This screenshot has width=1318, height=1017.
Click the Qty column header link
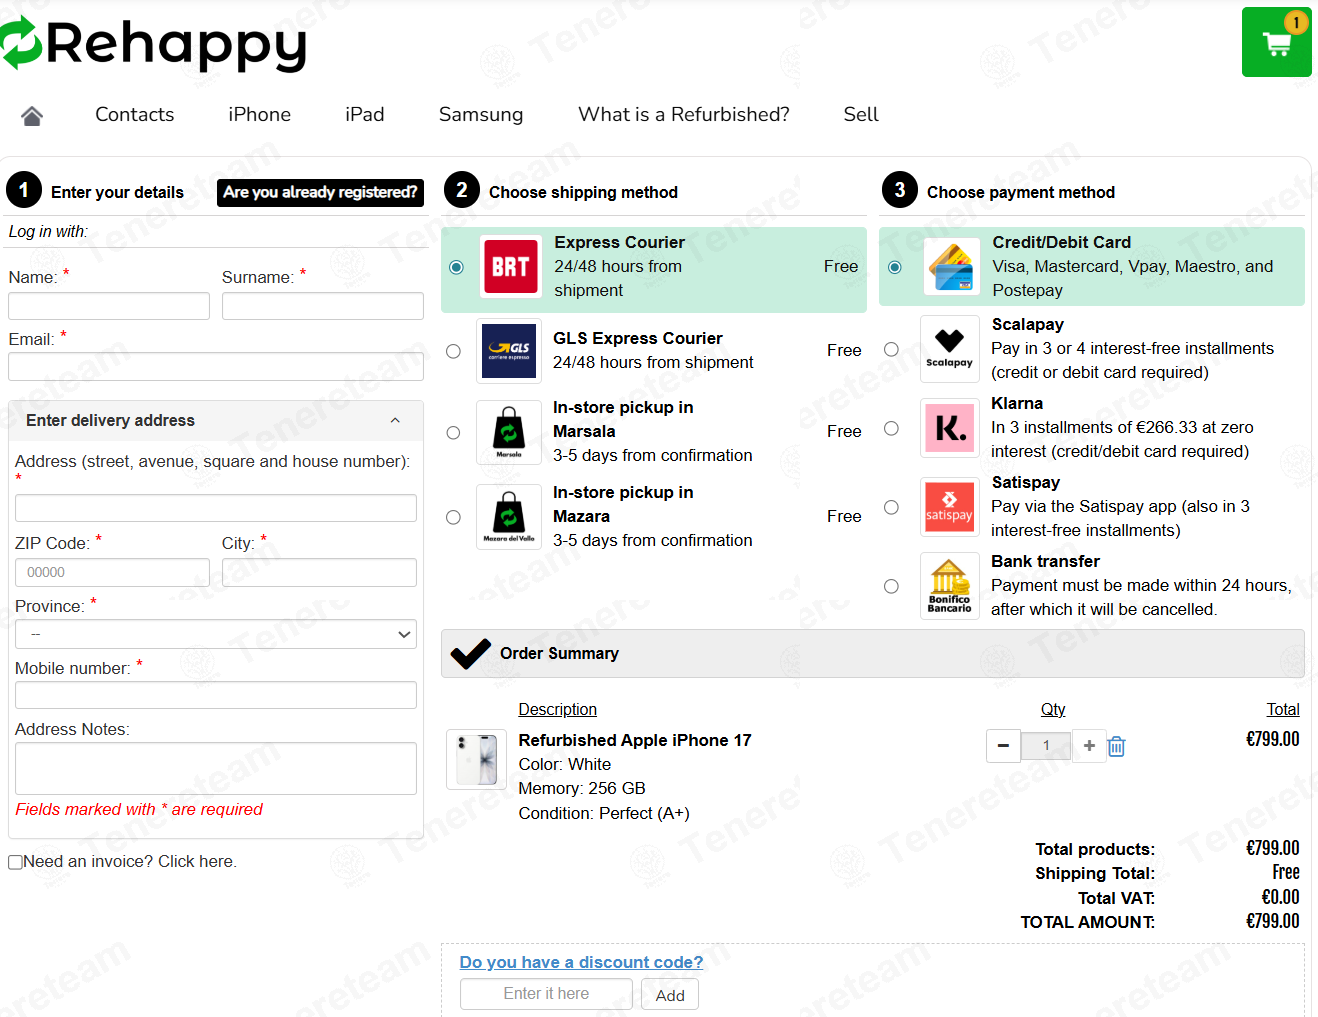click(1053, 709)
